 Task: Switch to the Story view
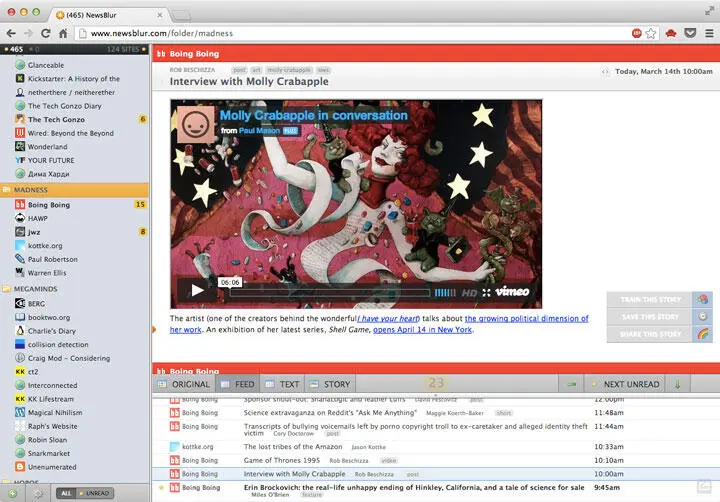click(x=330, y=384)
